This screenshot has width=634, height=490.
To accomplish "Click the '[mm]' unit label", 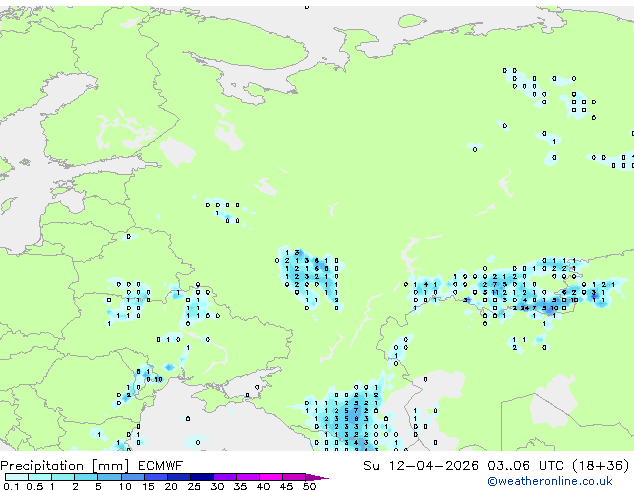I will click(x=110, y=466).
